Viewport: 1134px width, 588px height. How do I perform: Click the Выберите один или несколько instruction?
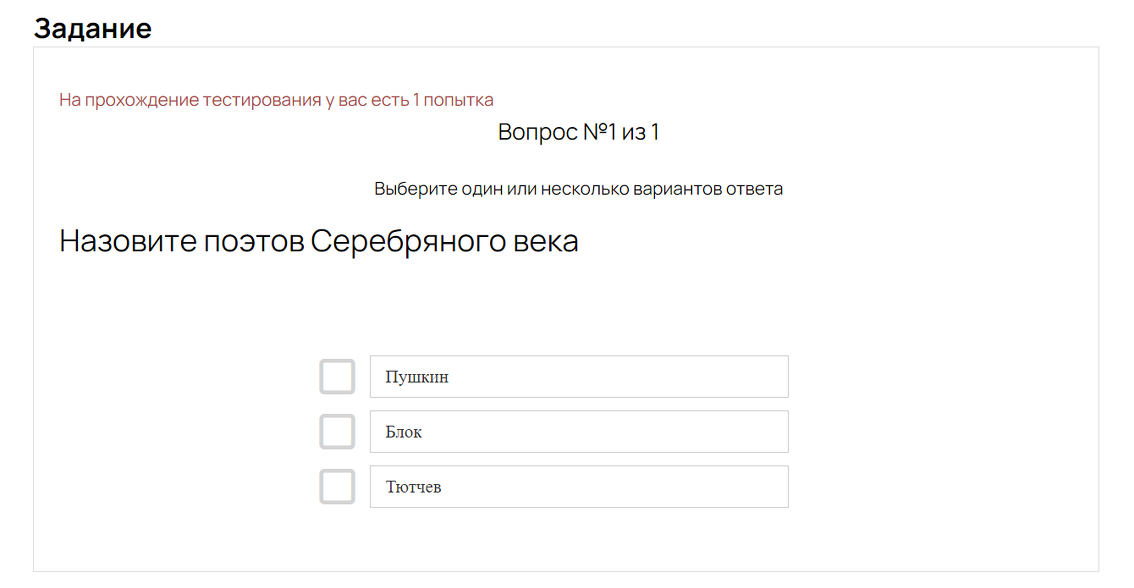click(578, 189)
